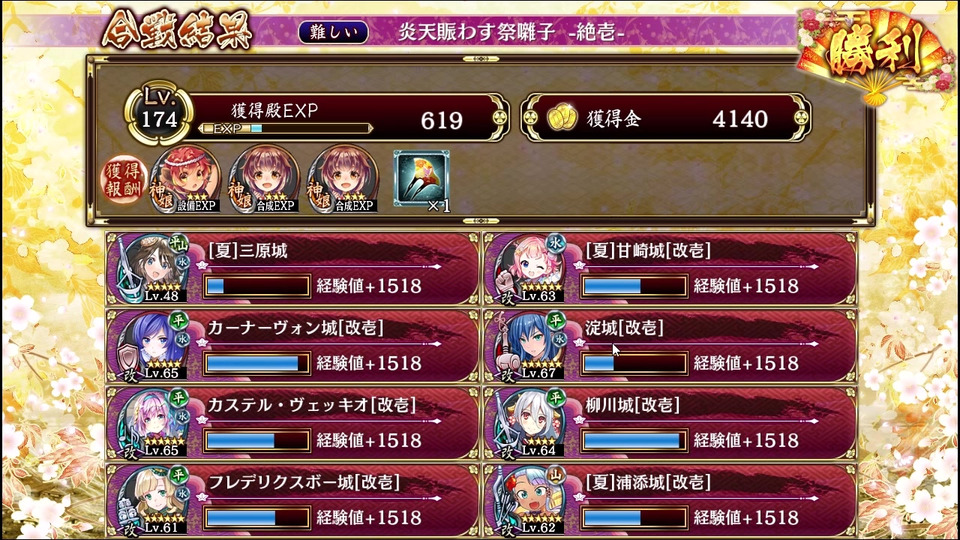Click the quest title 炎天賑わす祭囃子 -絶壱-

point(511,32)
